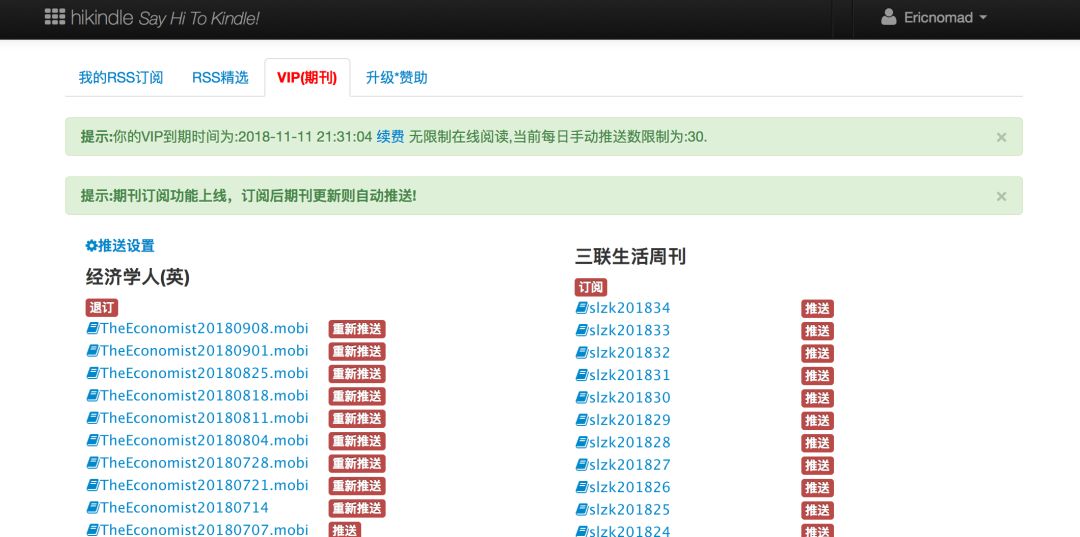Viewport: 1080px width, 537px height.
Task: Click 重新推送 for TheEconomist20180728.mobi
Action: [x=357, y=463]
